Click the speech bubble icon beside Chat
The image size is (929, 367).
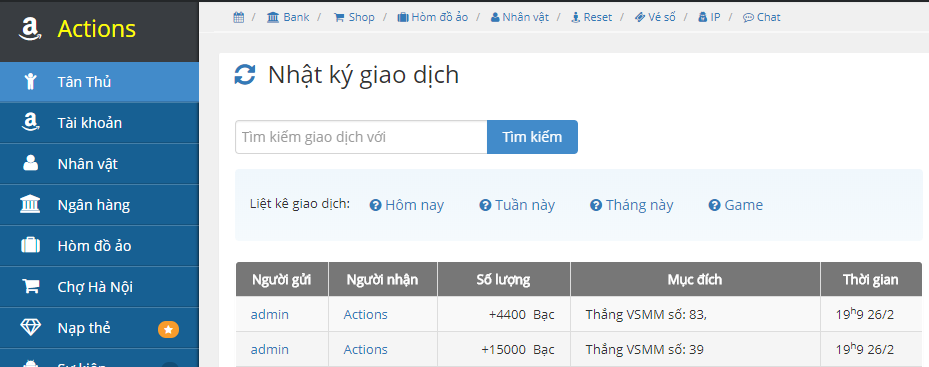point(749,17)
